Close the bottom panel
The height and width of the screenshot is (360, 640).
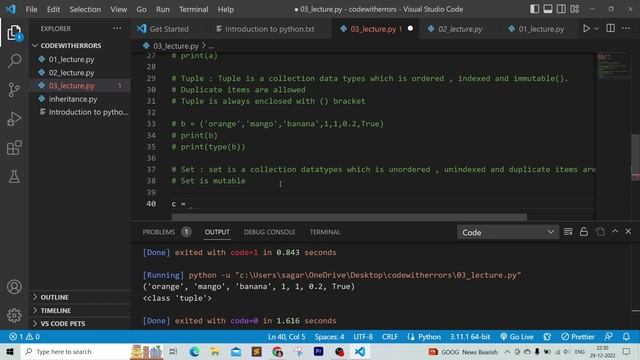(628, 231)
